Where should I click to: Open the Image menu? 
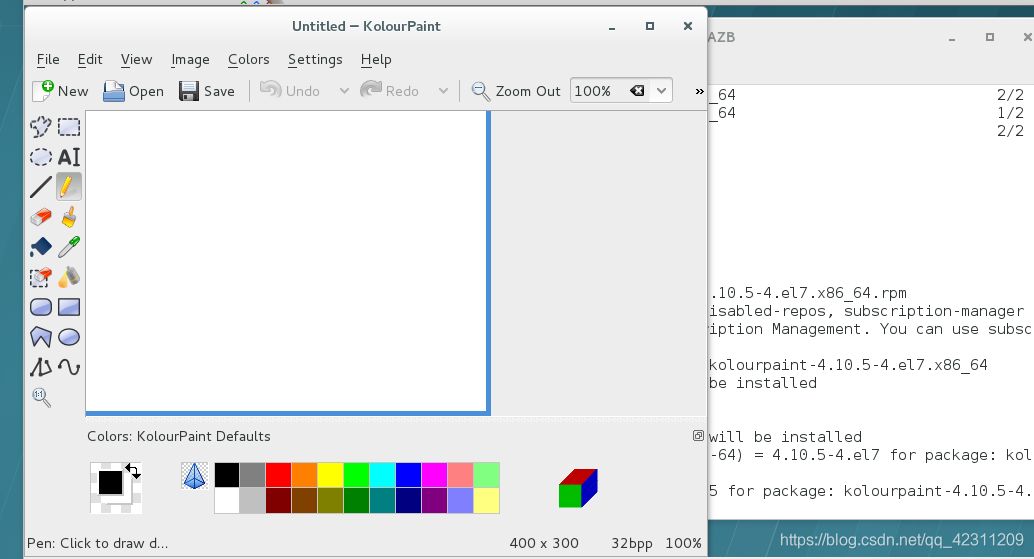click(190, 59)
